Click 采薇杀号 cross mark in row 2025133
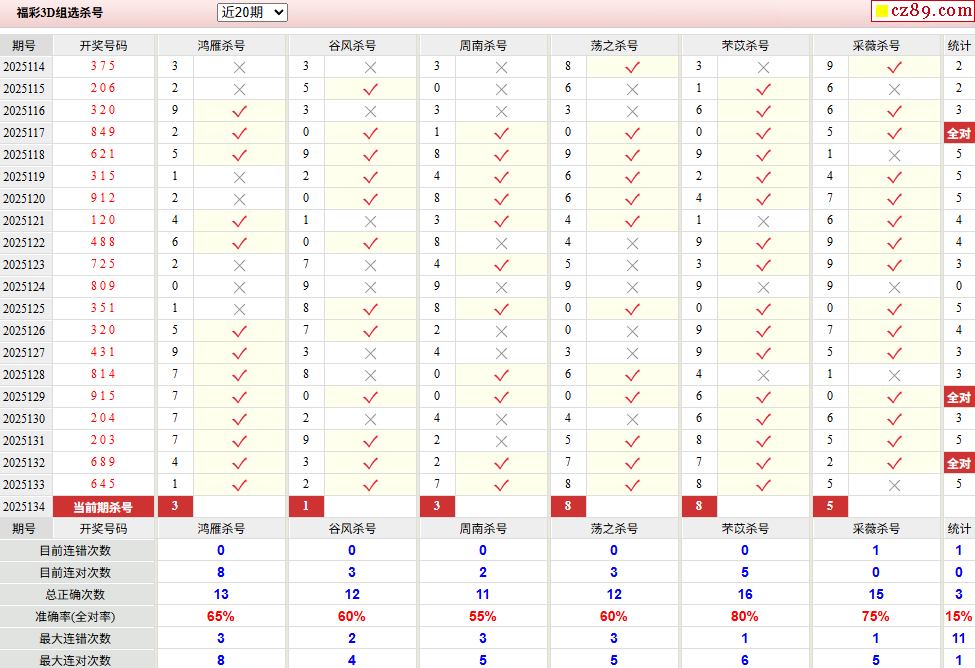 tap(894, 485)
